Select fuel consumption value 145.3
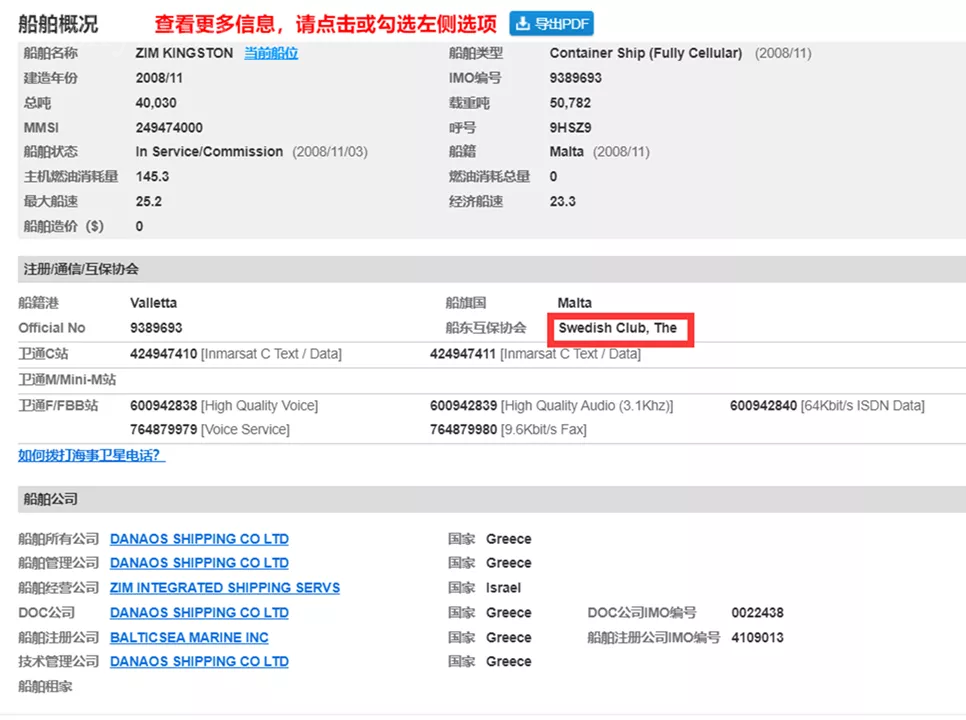This screenshot has height=720, width=966. pos(152,177)
